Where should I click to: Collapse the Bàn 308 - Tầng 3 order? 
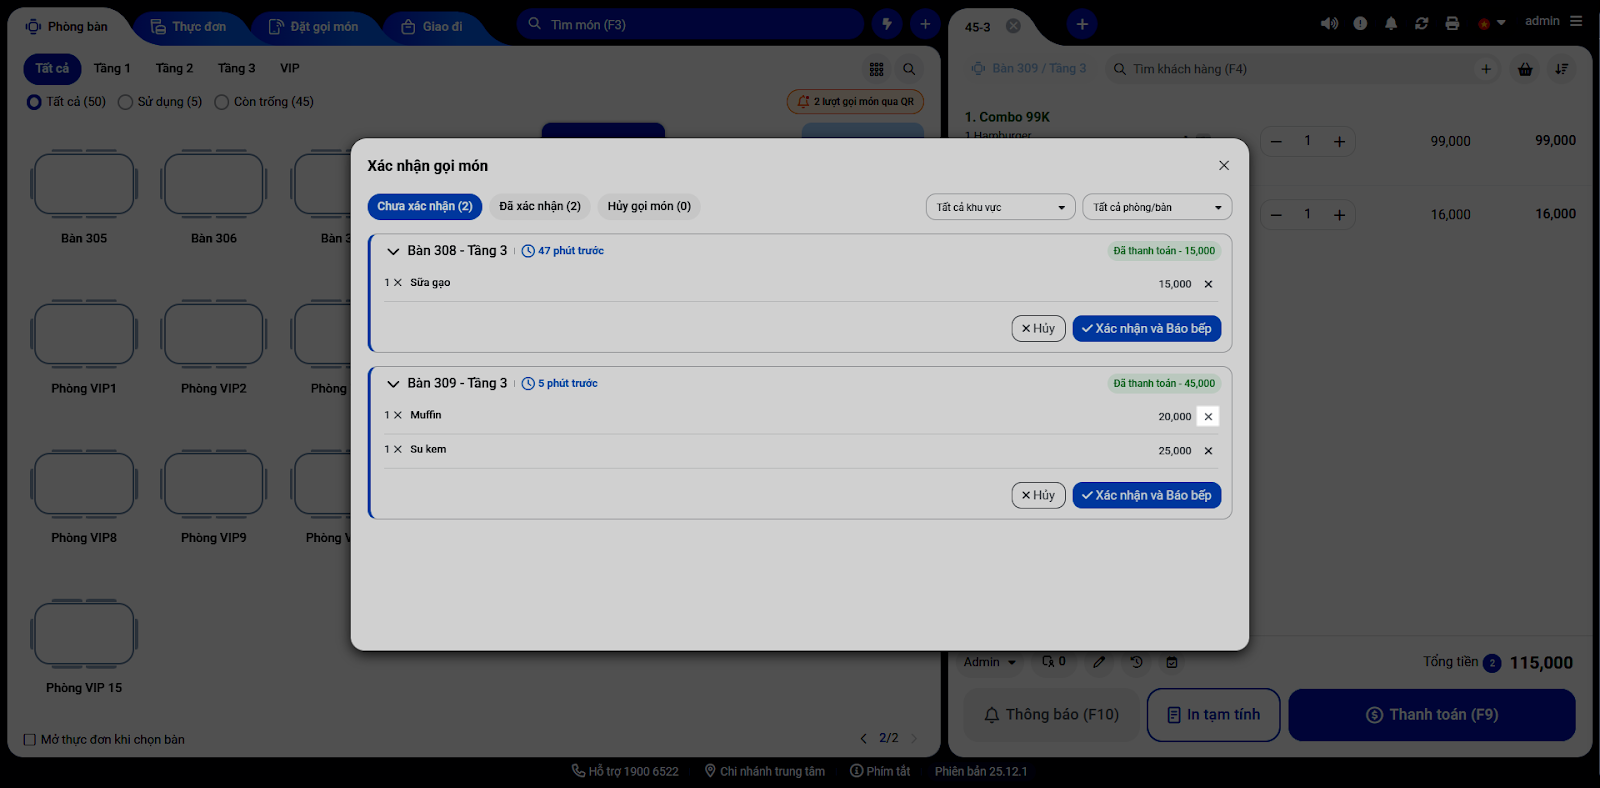pos(393,252)
